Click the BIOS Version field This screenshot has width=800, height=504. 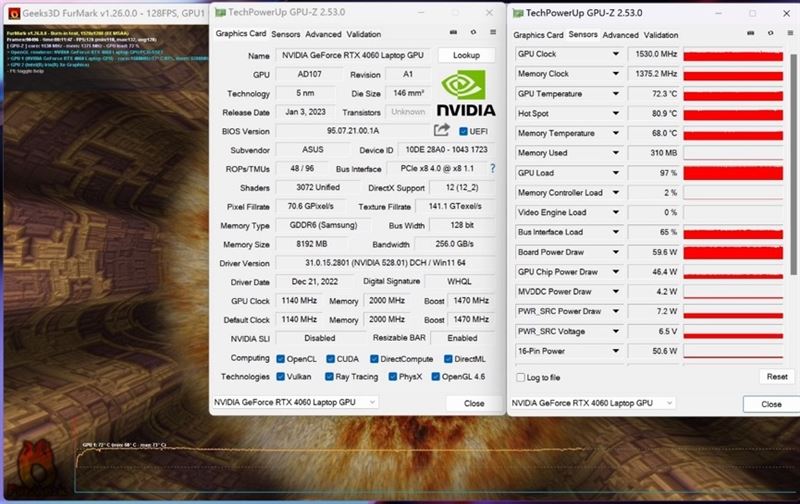pos(353,131)
